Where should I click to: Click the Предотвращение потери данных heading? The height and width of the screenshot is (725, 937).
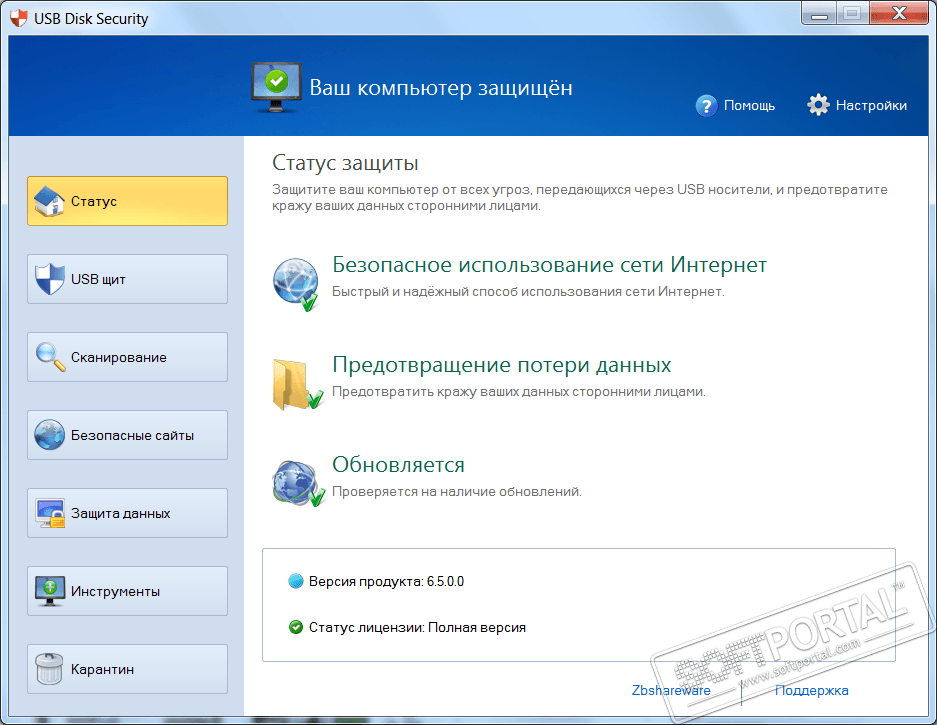[x=501, y=365]
